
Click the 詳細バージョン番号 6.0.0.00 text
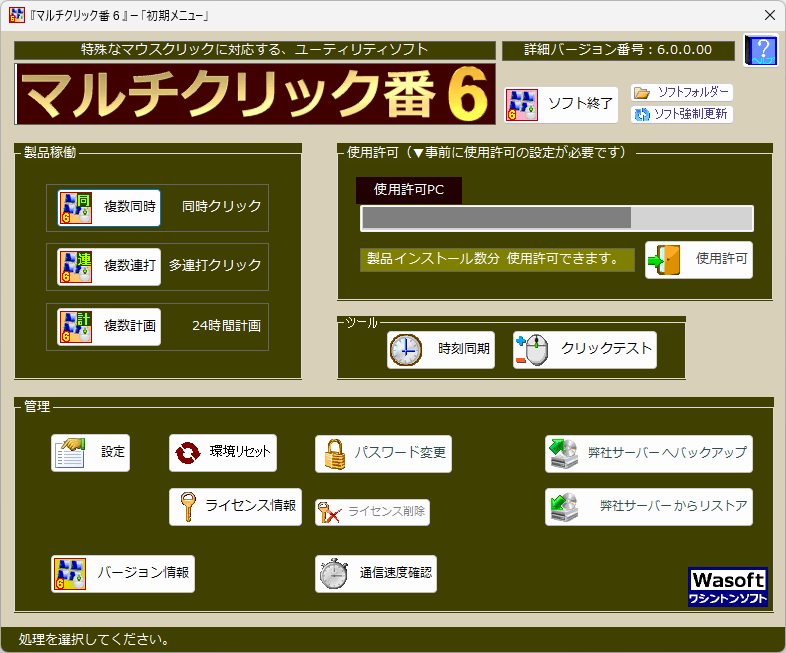click(x=618, y=50)
